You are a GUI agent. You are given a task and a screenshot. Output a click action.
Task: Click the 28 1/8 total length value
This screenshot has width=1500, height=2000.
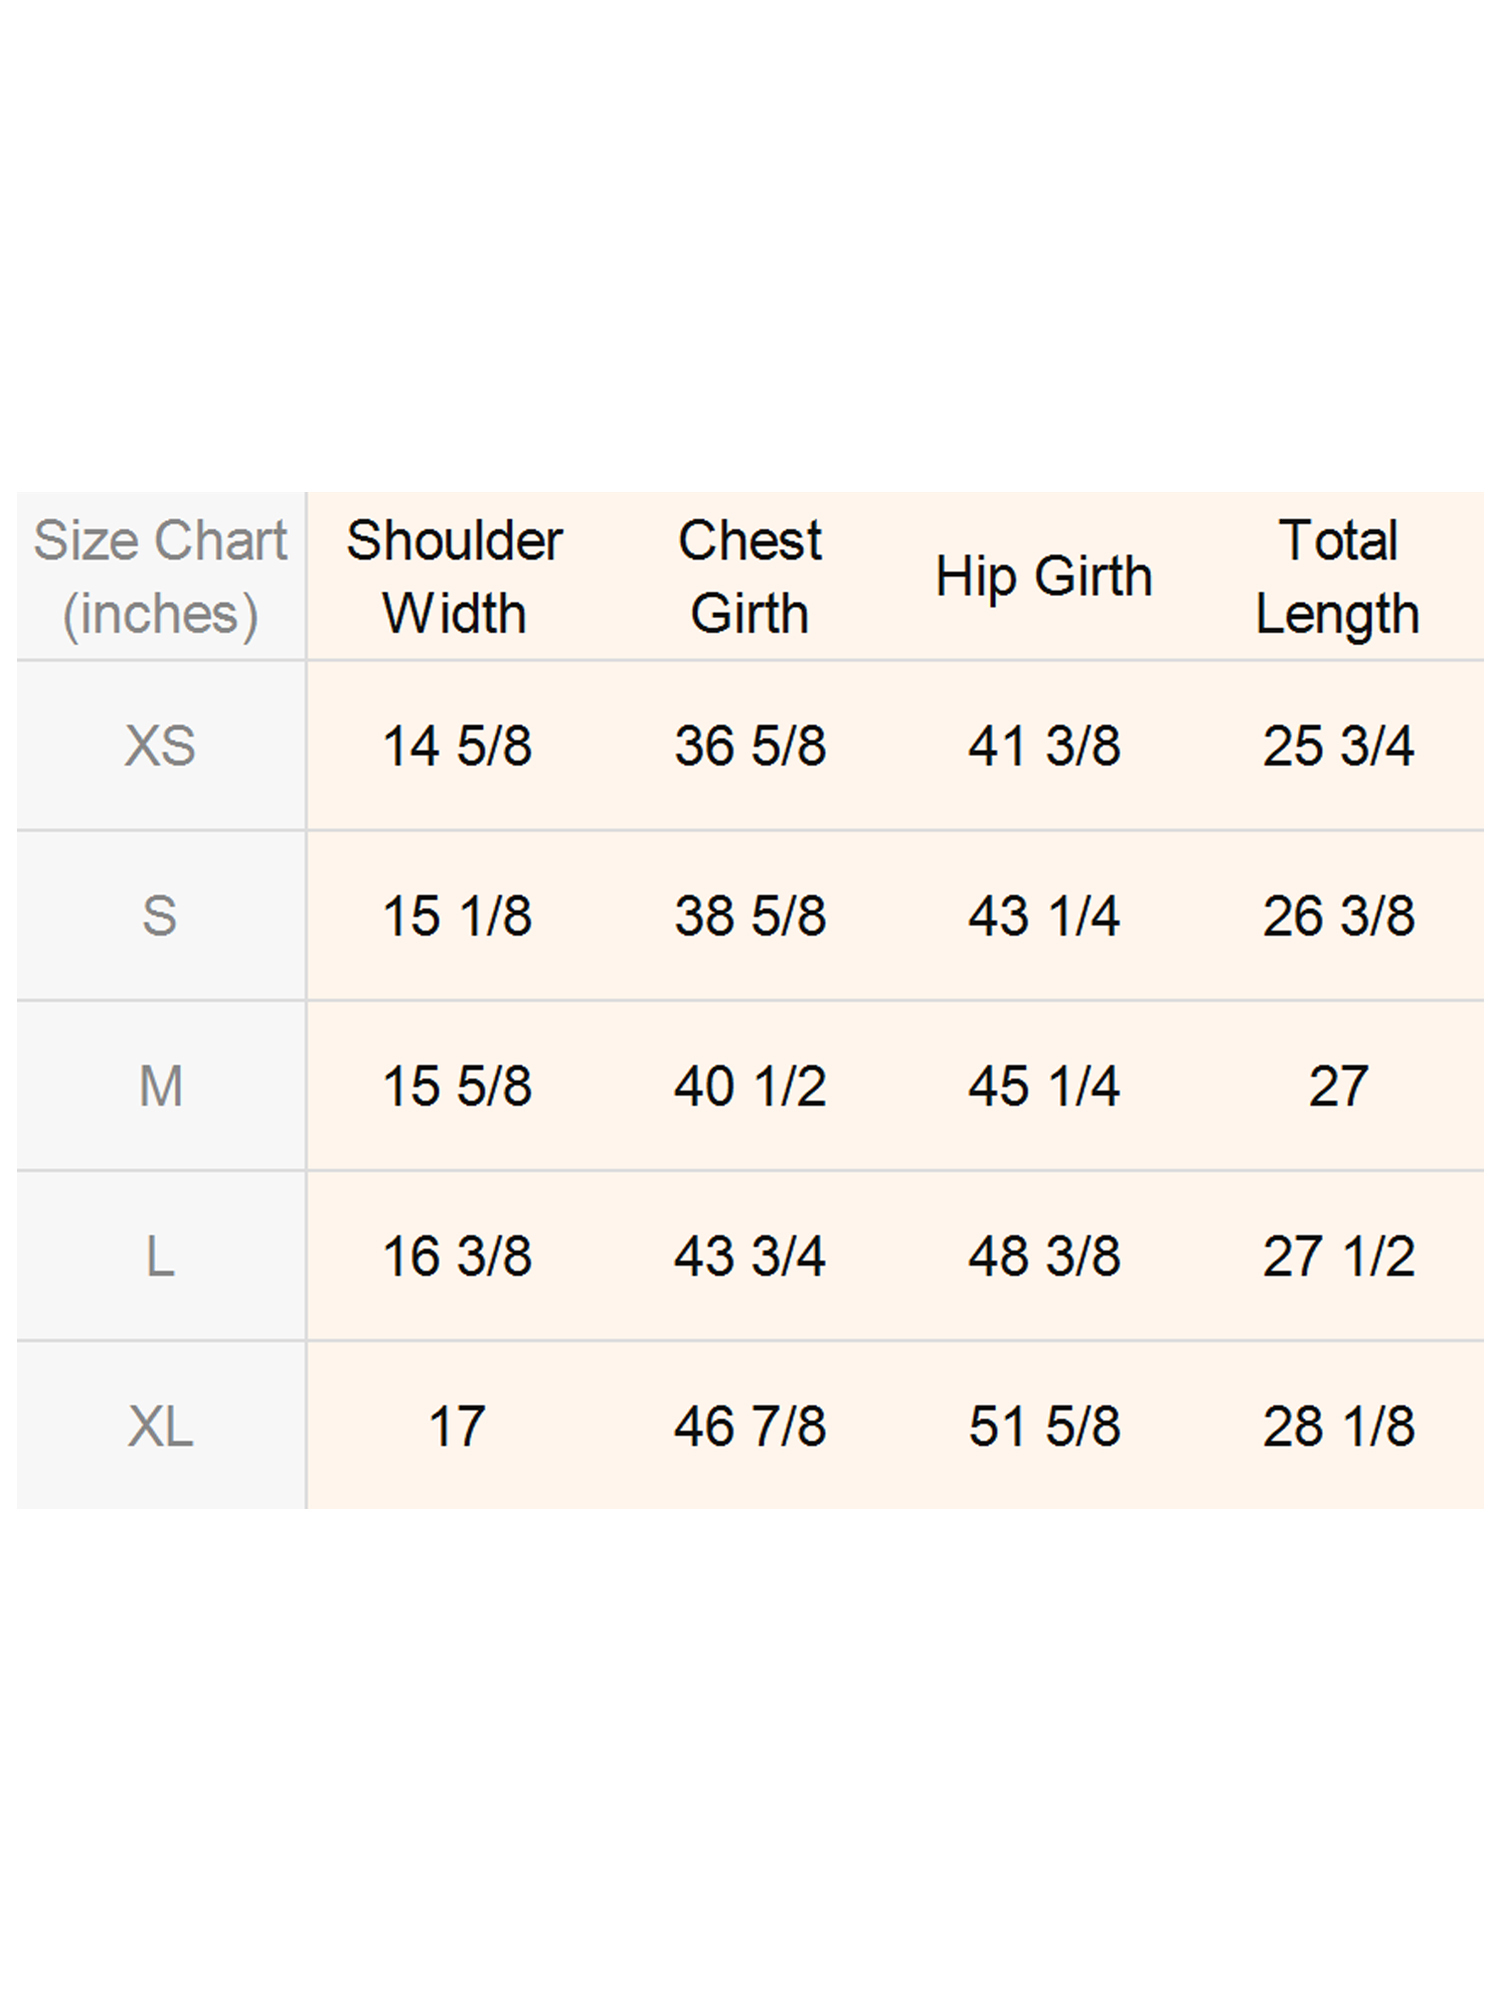tap(1338, 1426)
